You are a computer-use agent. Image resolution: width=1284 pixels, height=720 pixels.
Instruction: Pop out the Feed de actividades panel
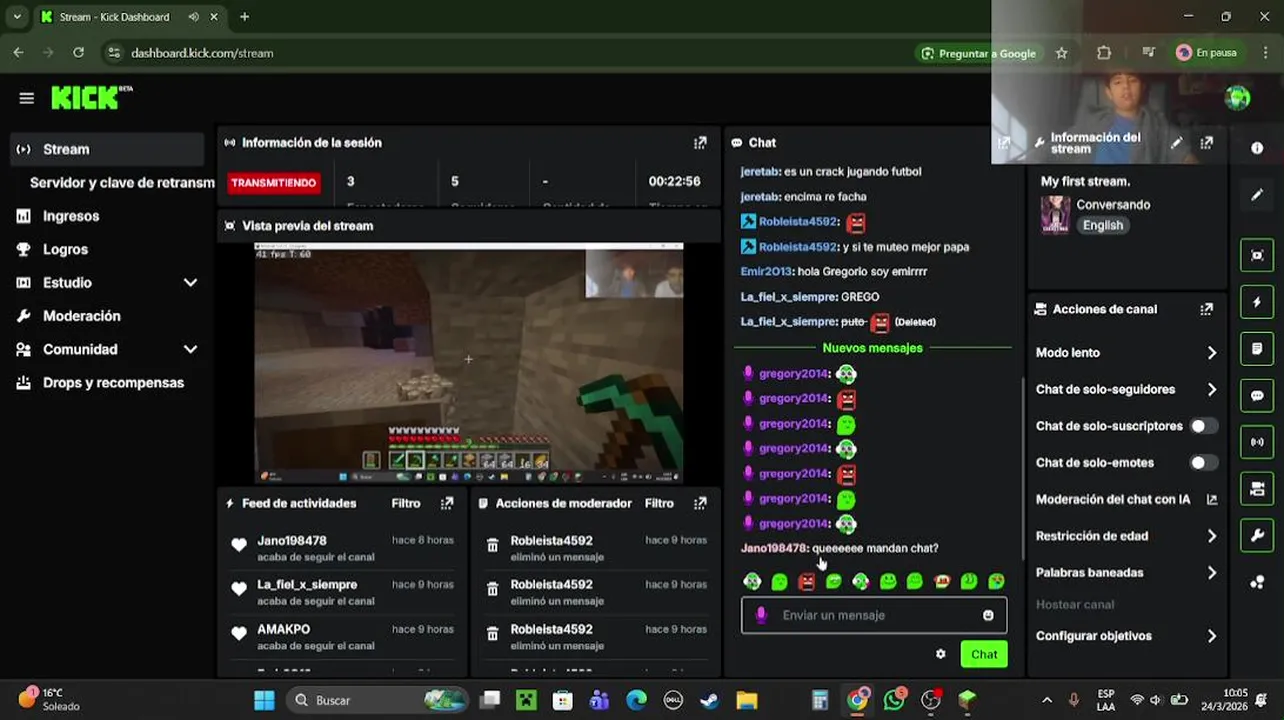447,503
